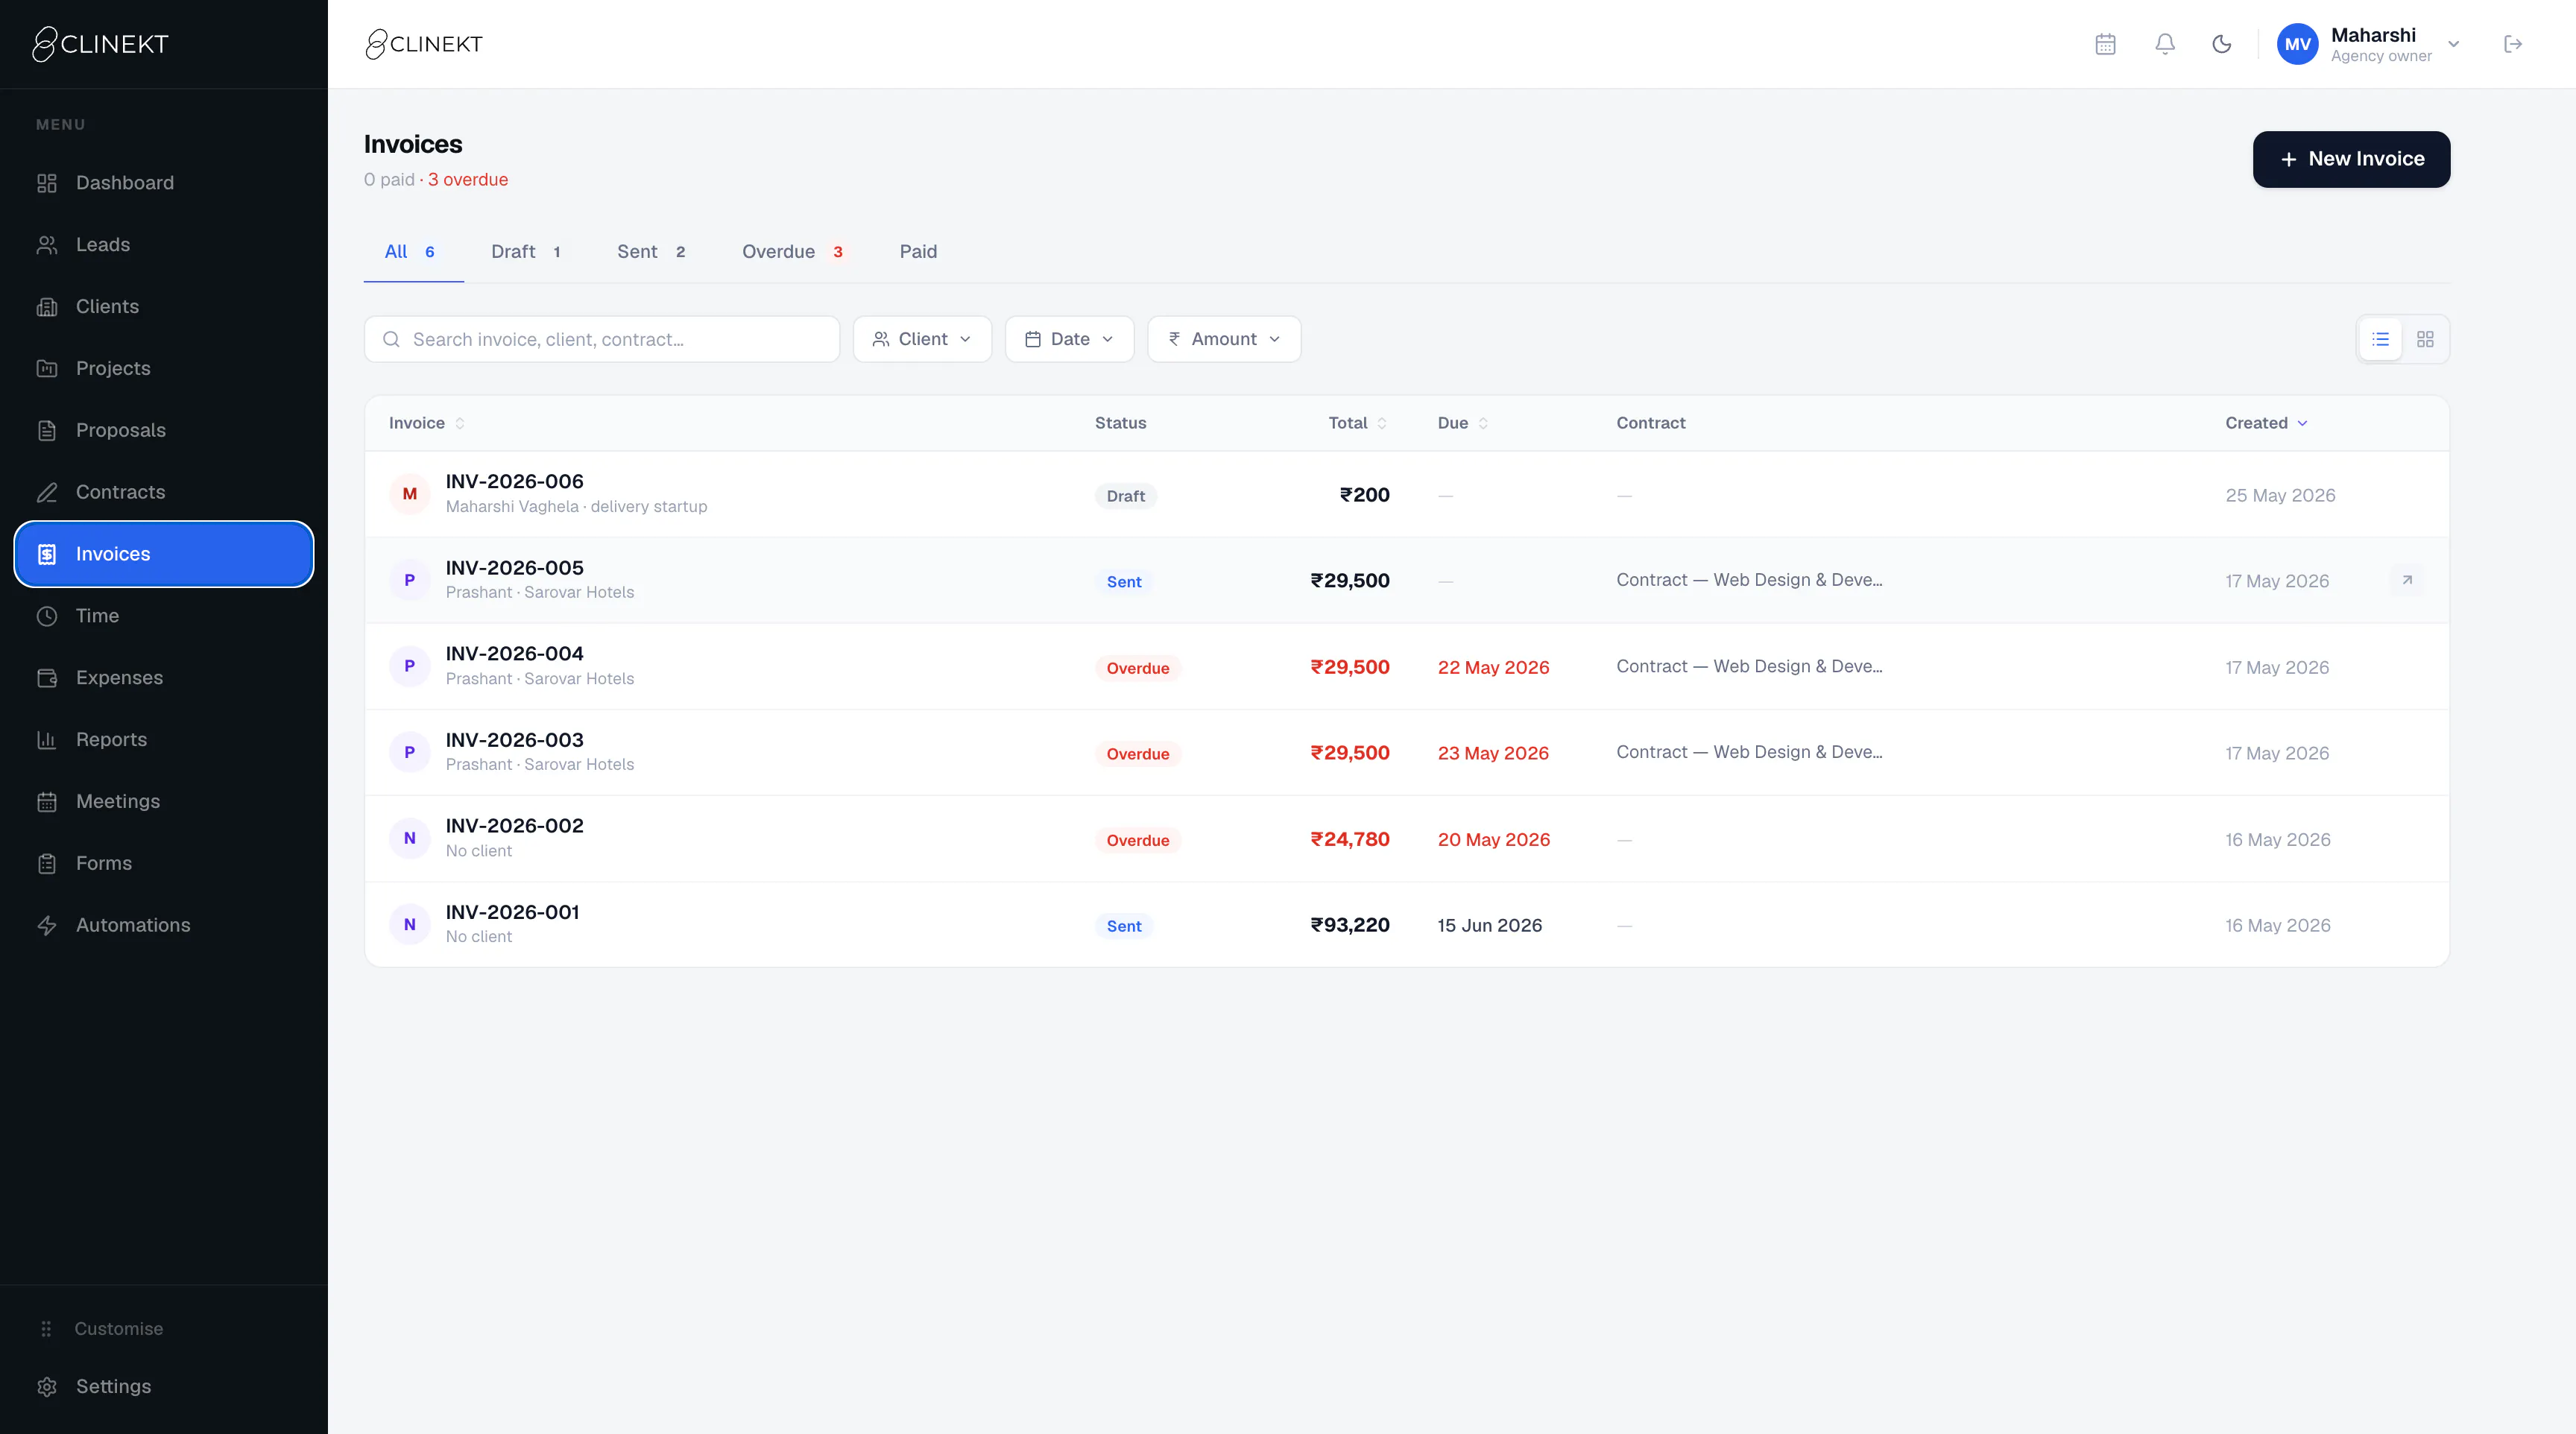2576x1434 pixels.
Task: Click the Draft status badge
Action: [1126, 496]
